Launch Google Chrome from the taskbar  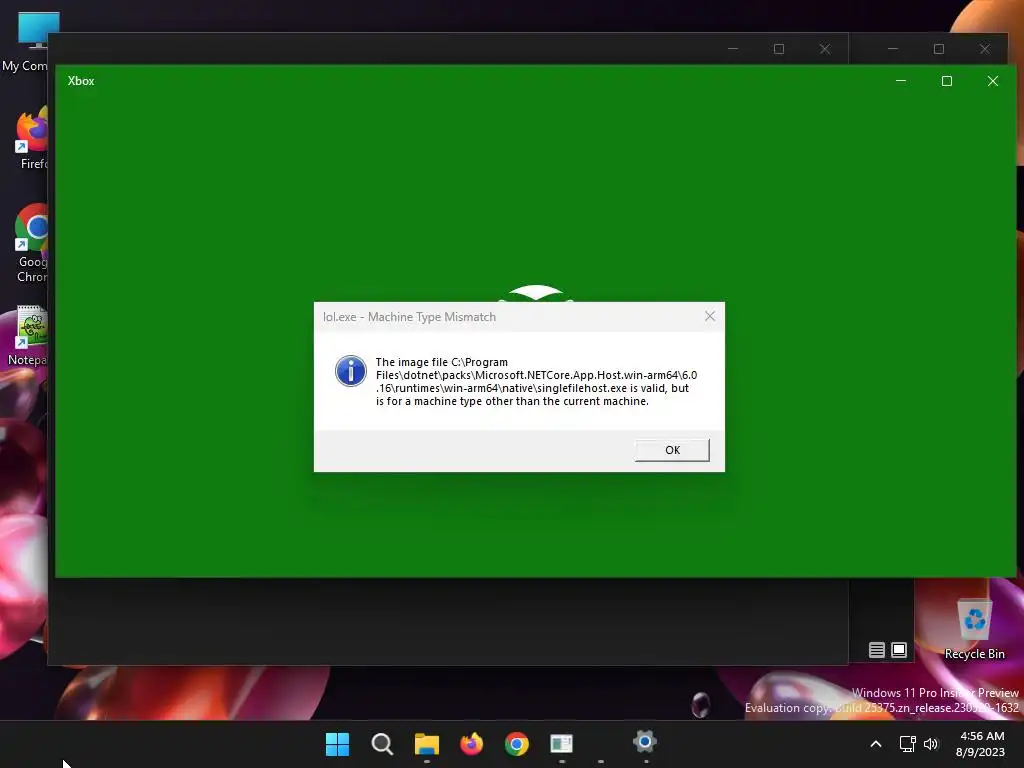[x=517, y=744]
